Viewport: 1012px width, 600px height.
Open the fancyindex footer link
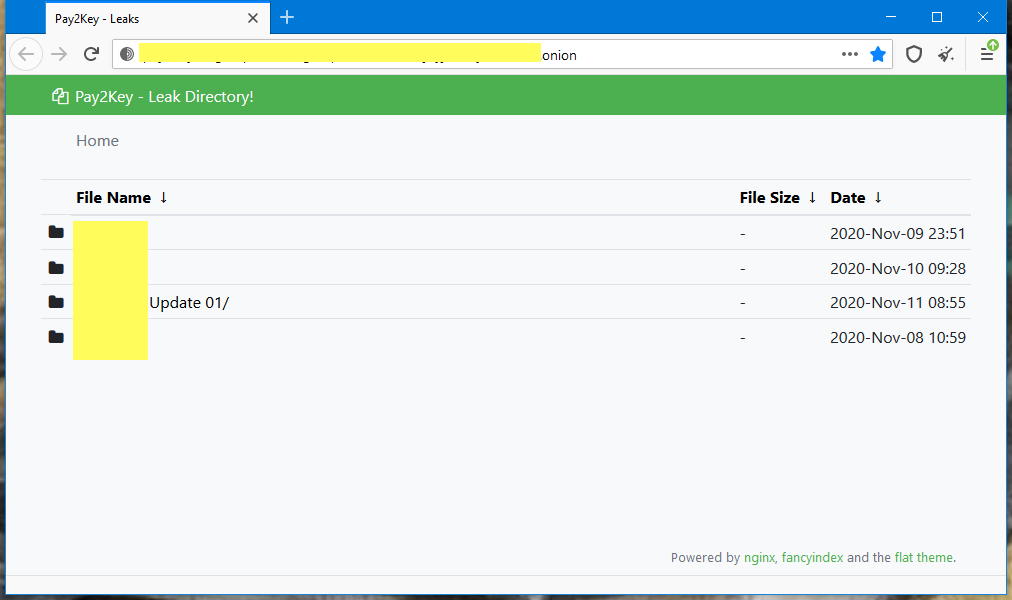(x=813, y=557)
